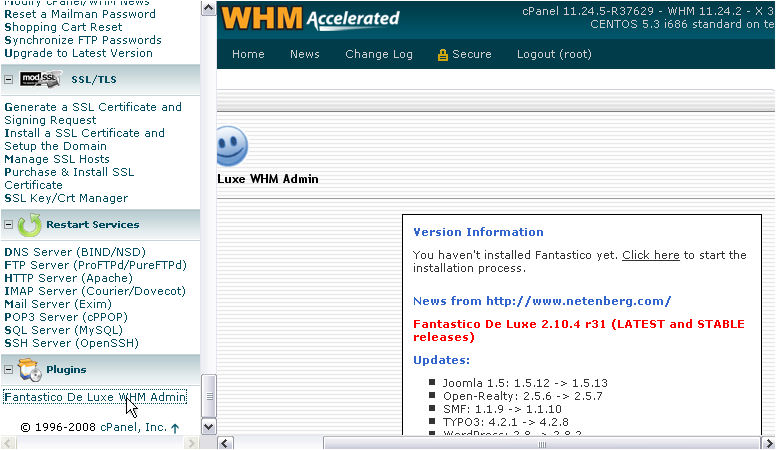Click the Plugins section icon
The image size is (776, 450).
pos(29,370)
